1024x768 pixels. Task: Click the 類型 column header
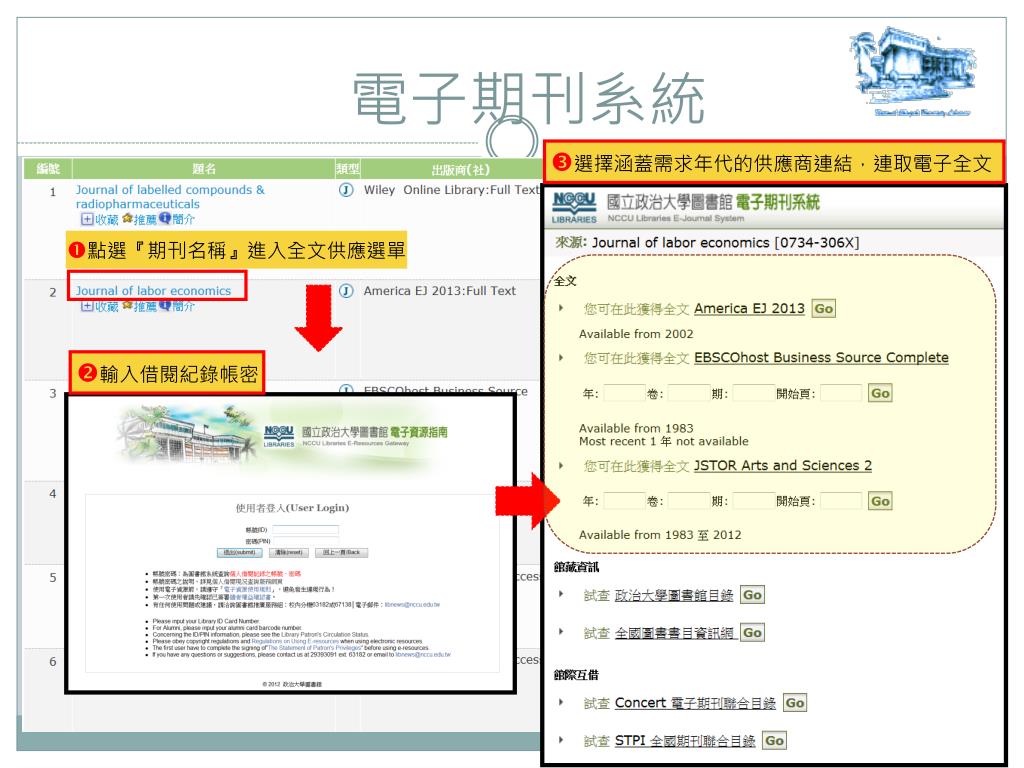[347, 168]
